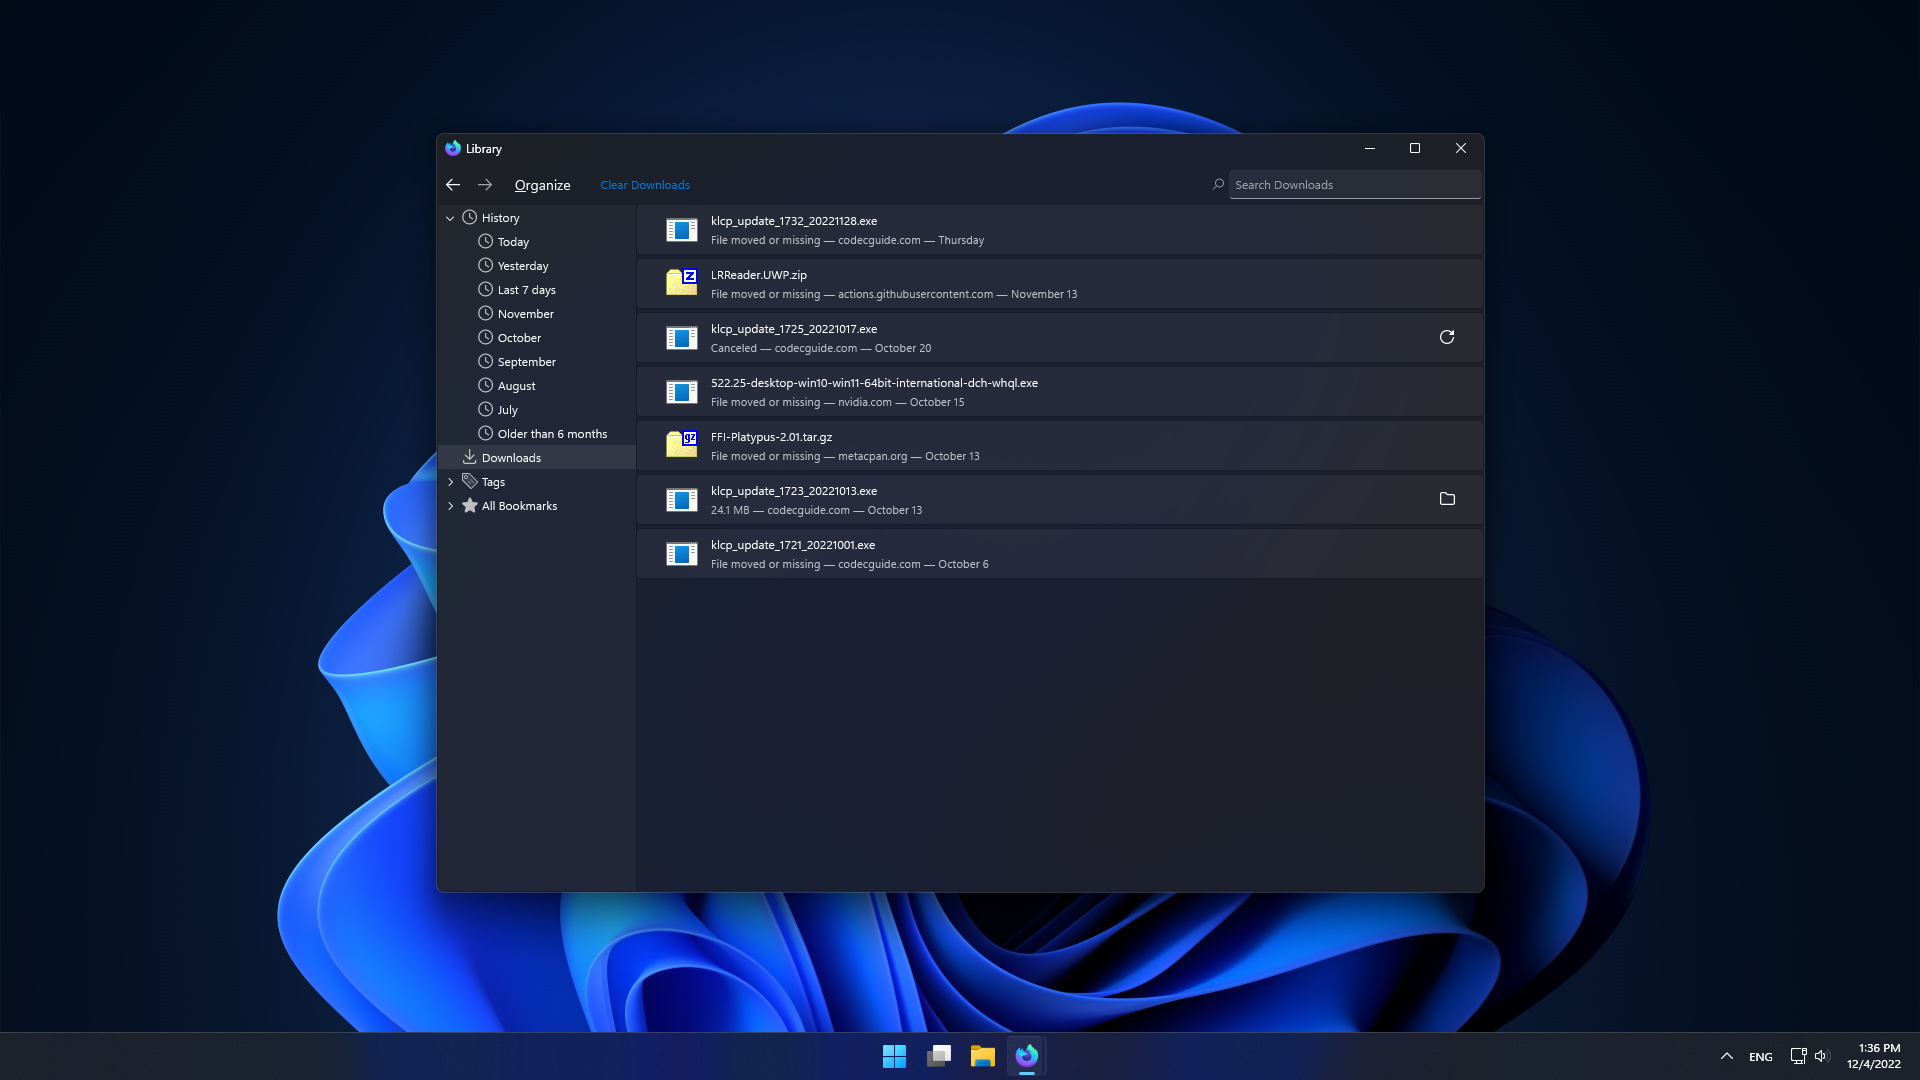Image resolution: width=1920 pixels, height=1080 pixels.
Task: Select klcp_update_1721_20221001.exe entry
Action: point(1059,554)
